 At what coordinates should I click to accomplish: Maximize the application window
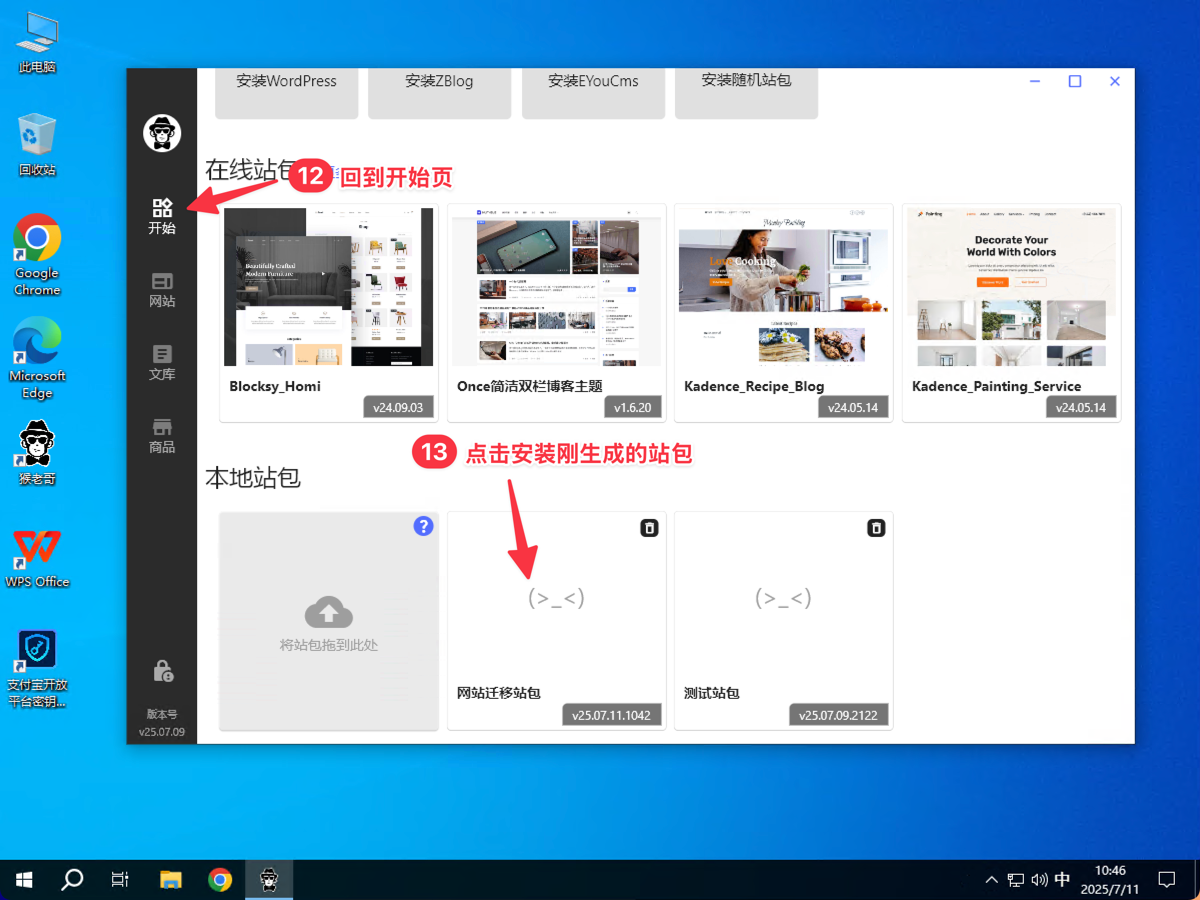click(x=1075, y=82)
